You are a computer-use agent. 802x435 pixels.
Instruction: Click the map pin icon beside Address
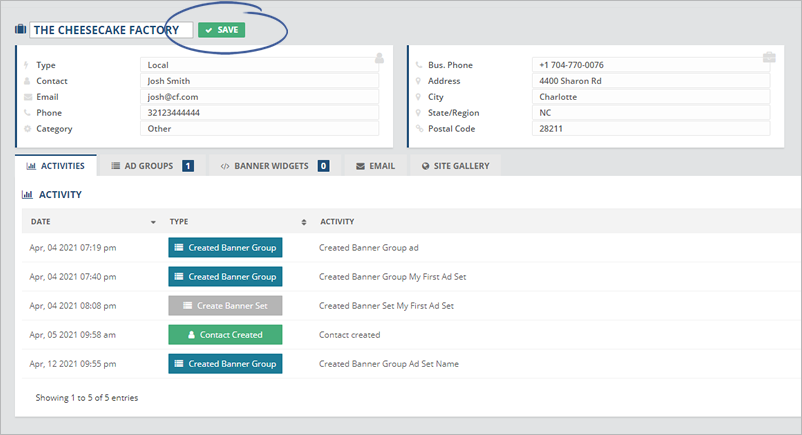click(x=419, y=81)
